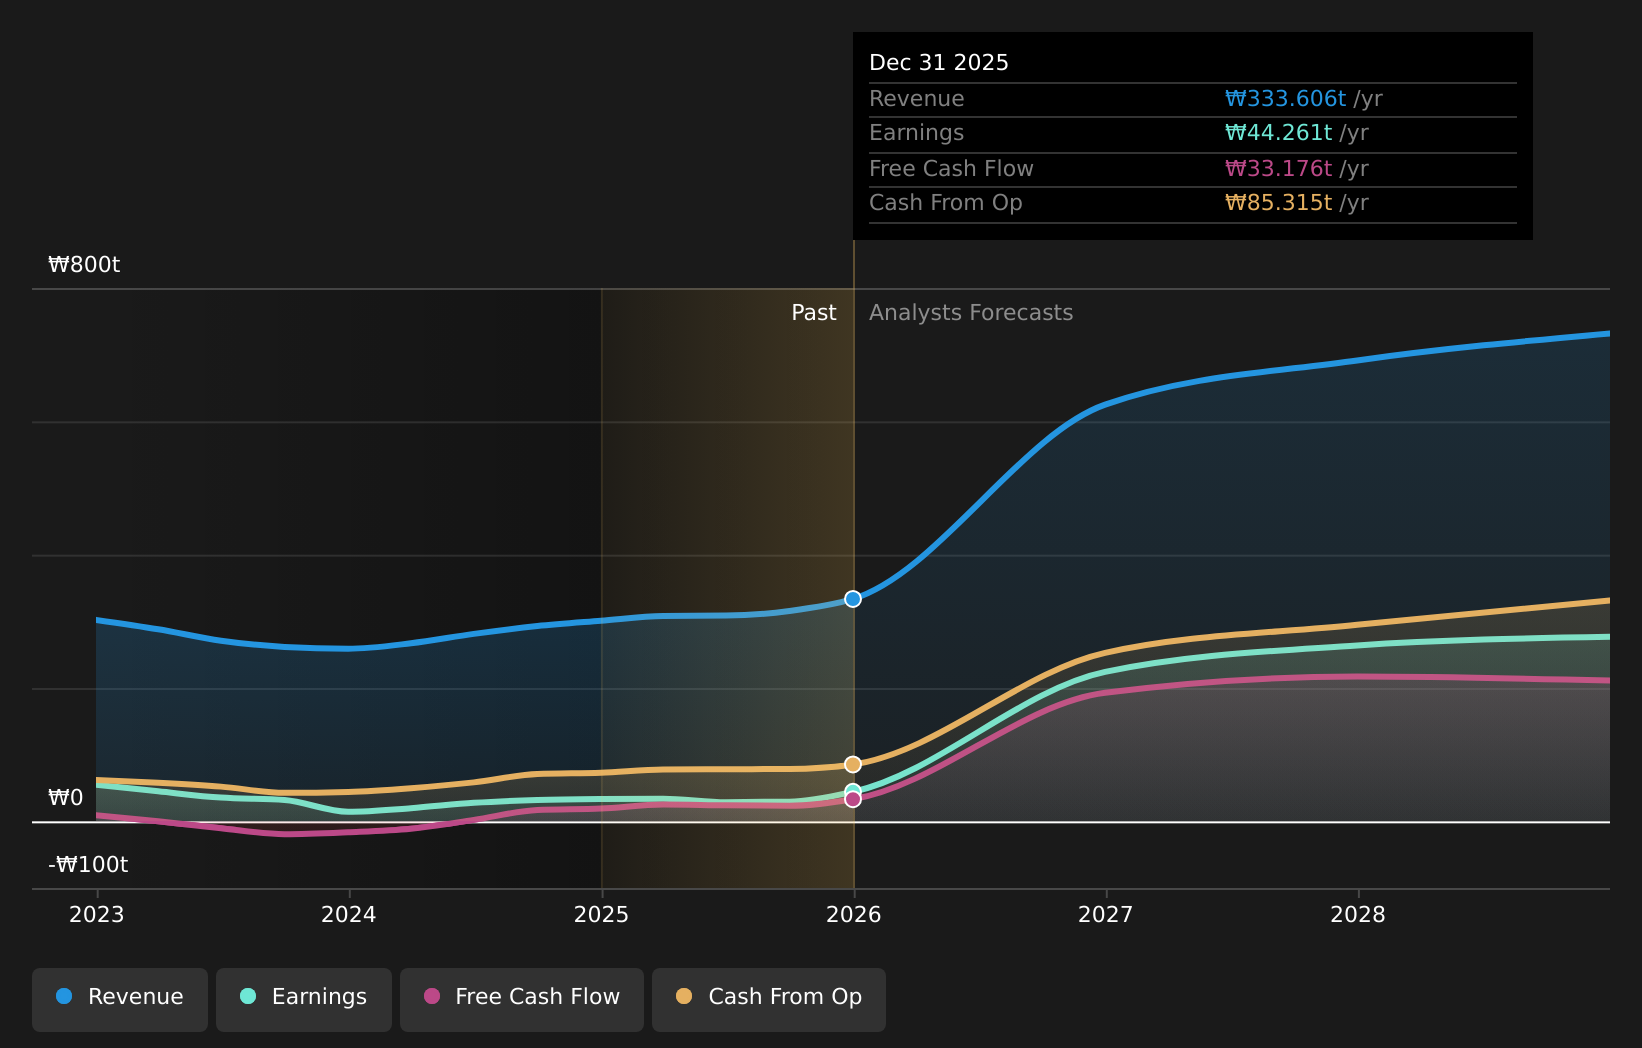Click the pink Free Cash Flow chart marker

tap(852, 801)
